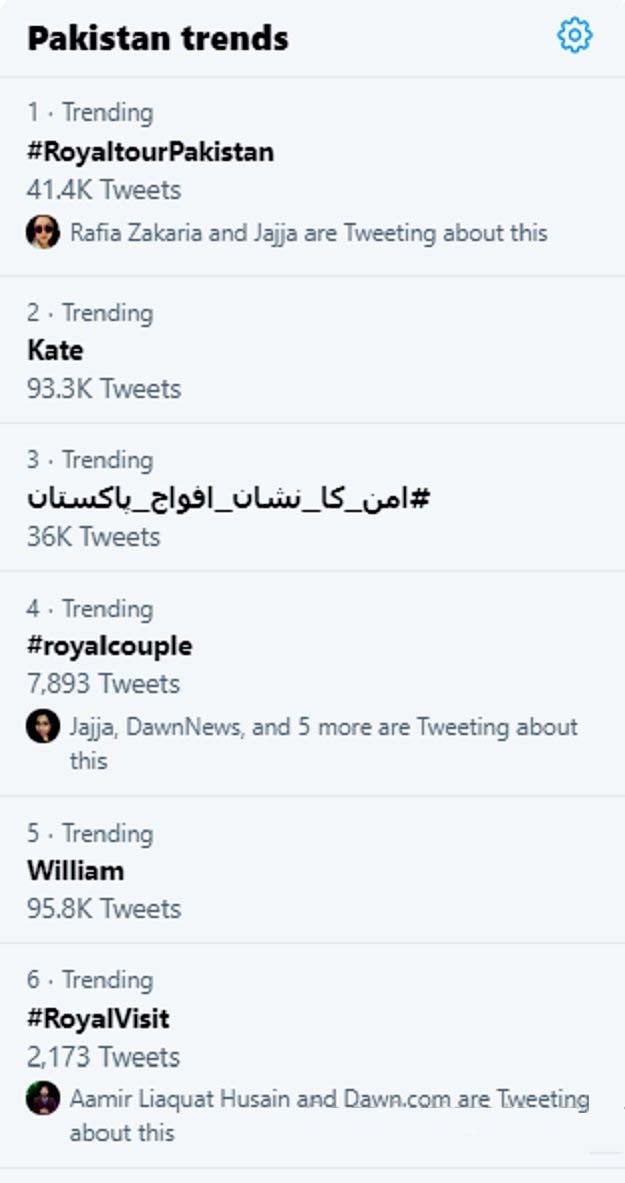Click the Pakistan trends heading
The height and width of the screenshot is (1183, 625).
(158, 38)
